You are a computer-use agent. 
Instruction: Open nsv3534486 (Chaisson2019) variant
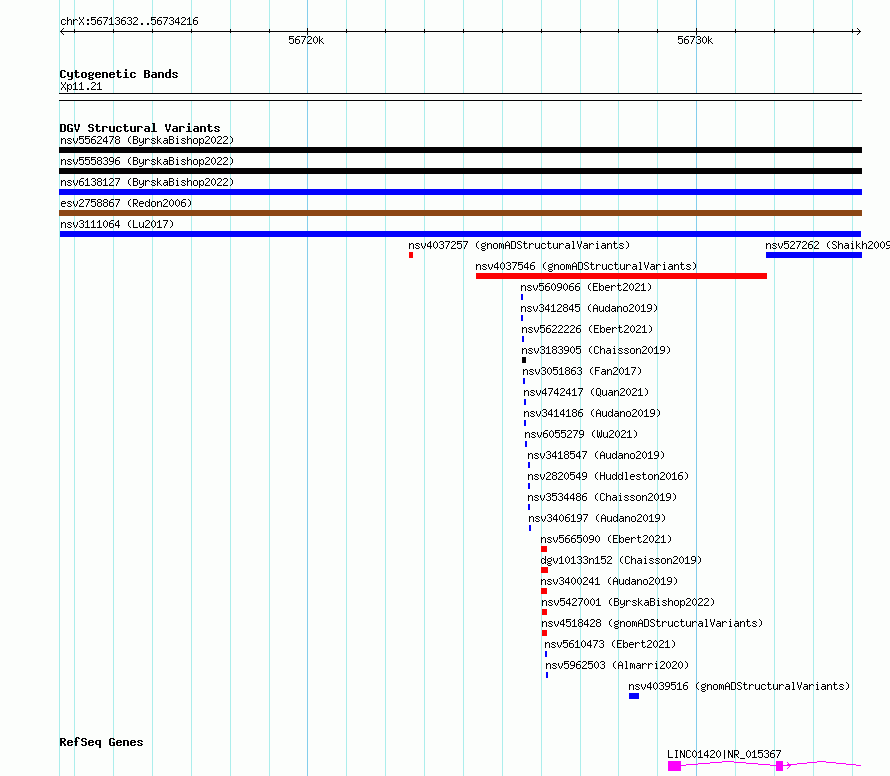(602, 497)
